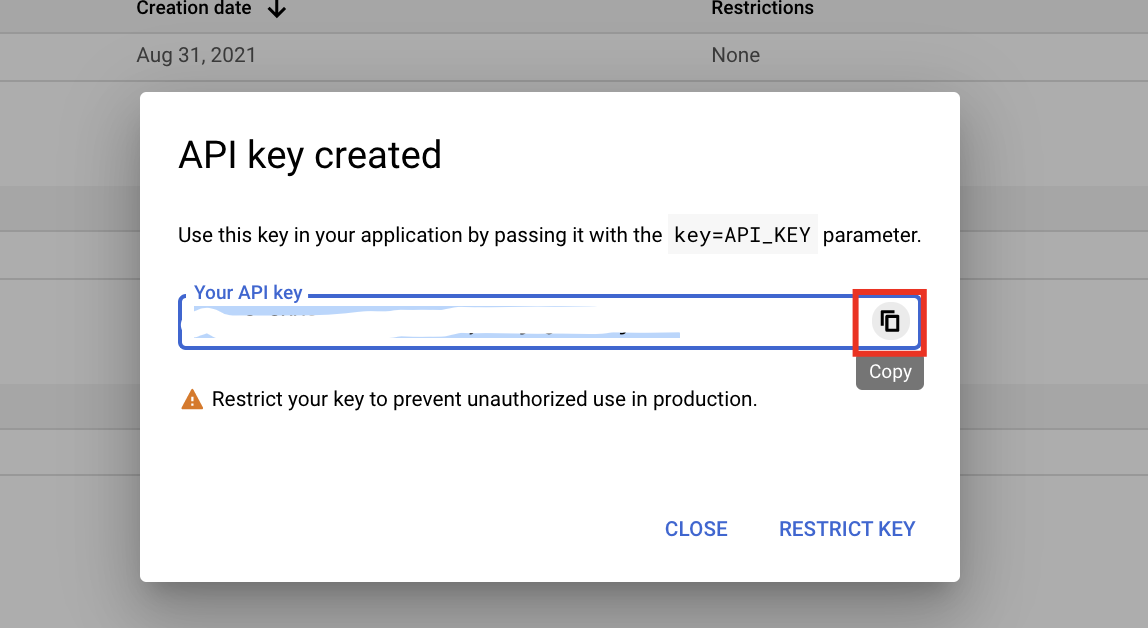The width and height of the screenshot is (1148, 628).
Task: Click the orange warning triangle icon
Action: click(191, 400)
